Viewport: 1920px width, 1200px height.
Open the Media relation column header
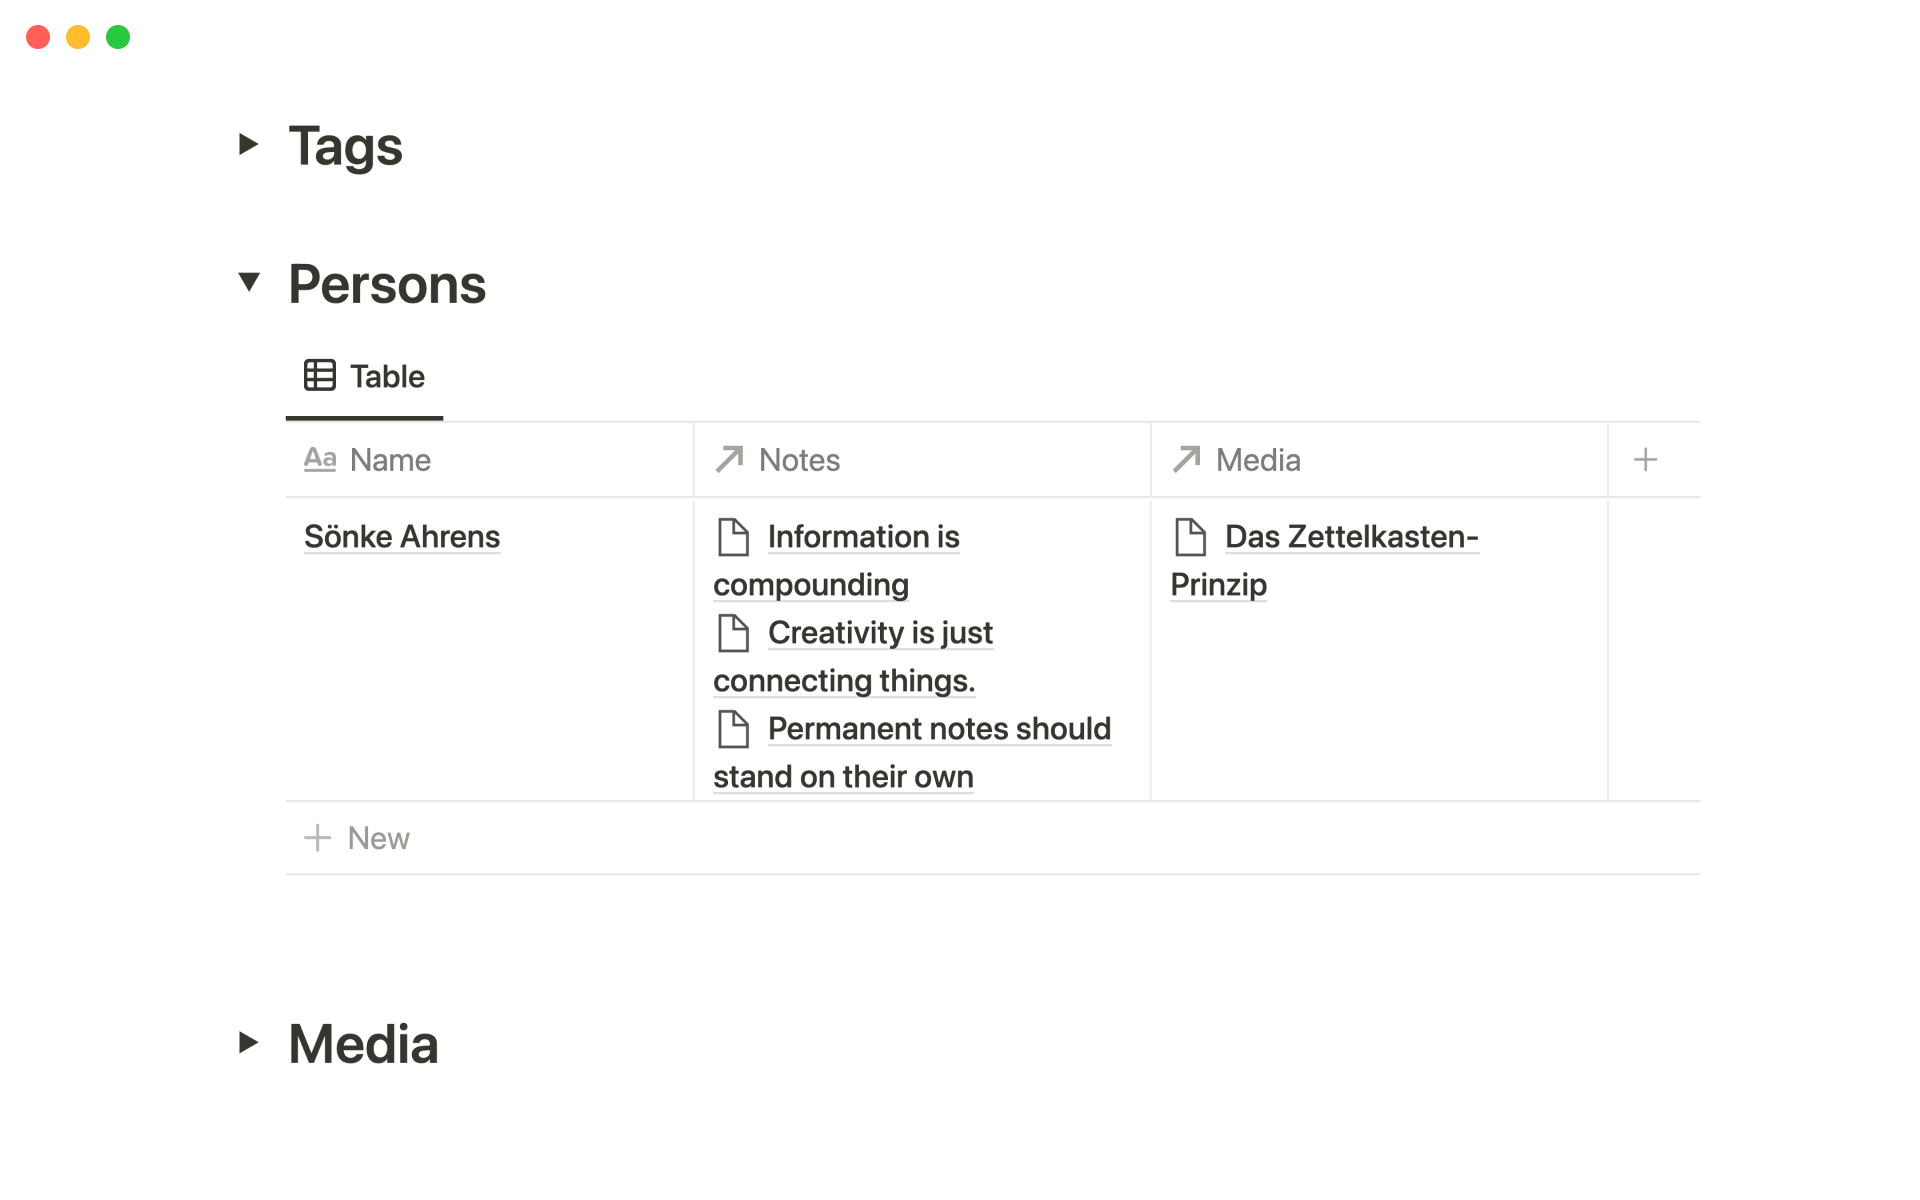tap(1257, 460)
